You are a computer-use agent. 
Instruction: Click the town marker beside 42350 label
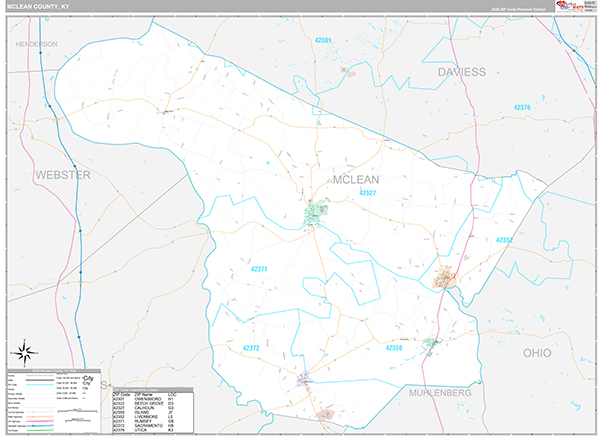coord(430,344)
